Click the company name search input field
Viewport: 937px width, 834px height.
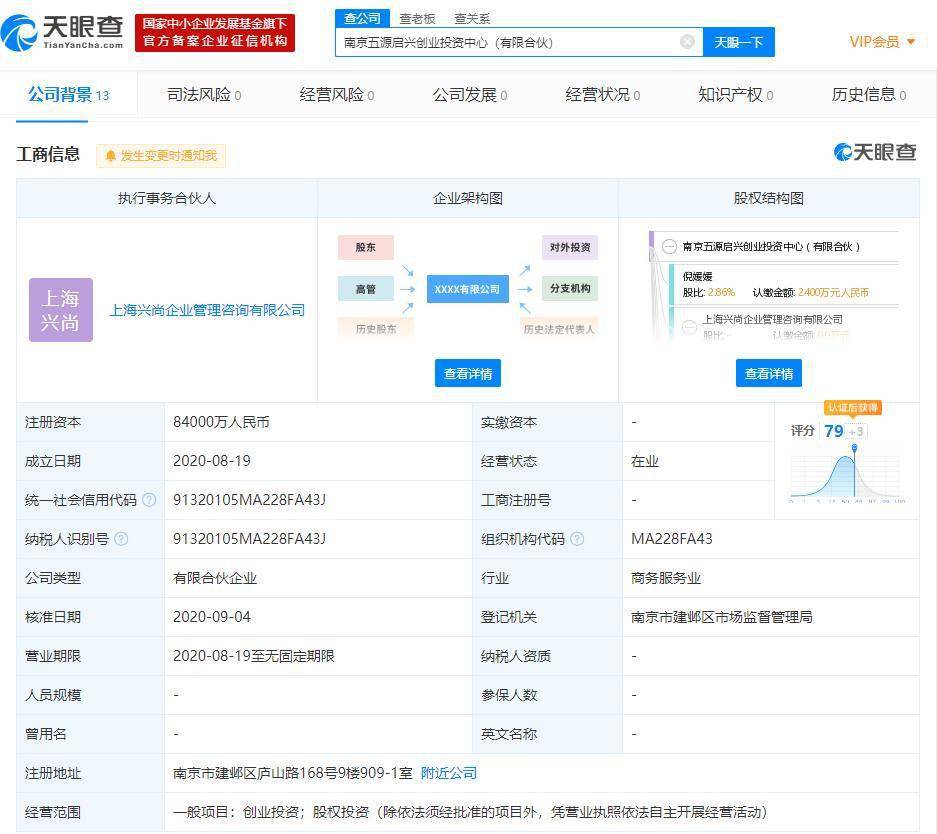coord(508,42)
